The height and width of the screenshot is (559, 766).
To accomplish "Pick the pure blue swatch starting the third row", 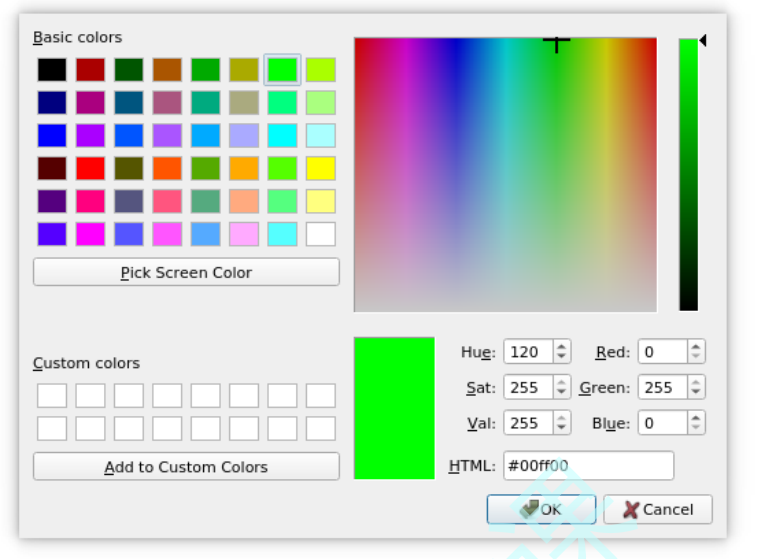I will 52,135.
